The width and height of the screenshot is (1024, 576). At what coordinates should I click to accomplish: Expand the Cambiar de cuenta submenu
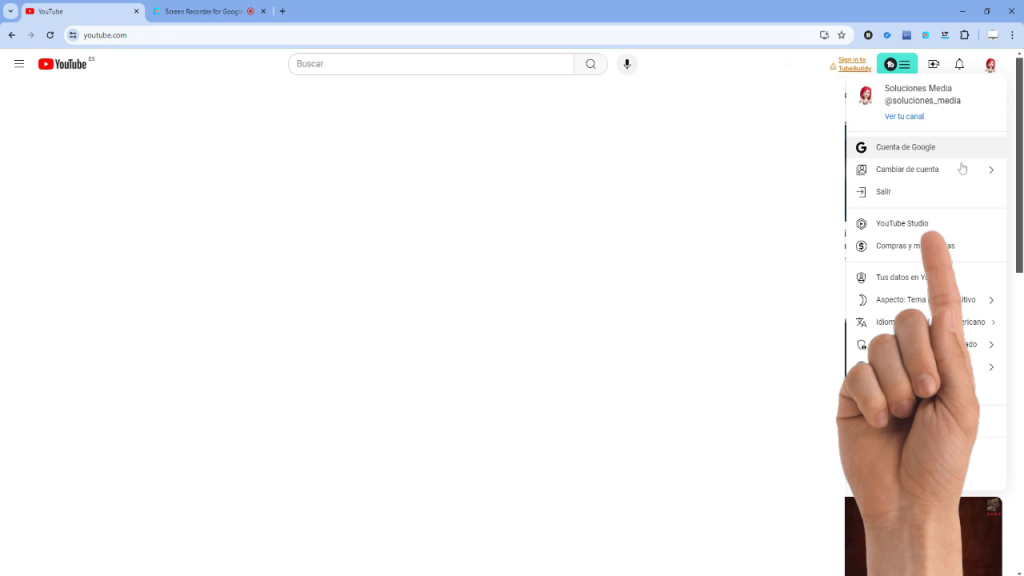click(x=991, y=170)
